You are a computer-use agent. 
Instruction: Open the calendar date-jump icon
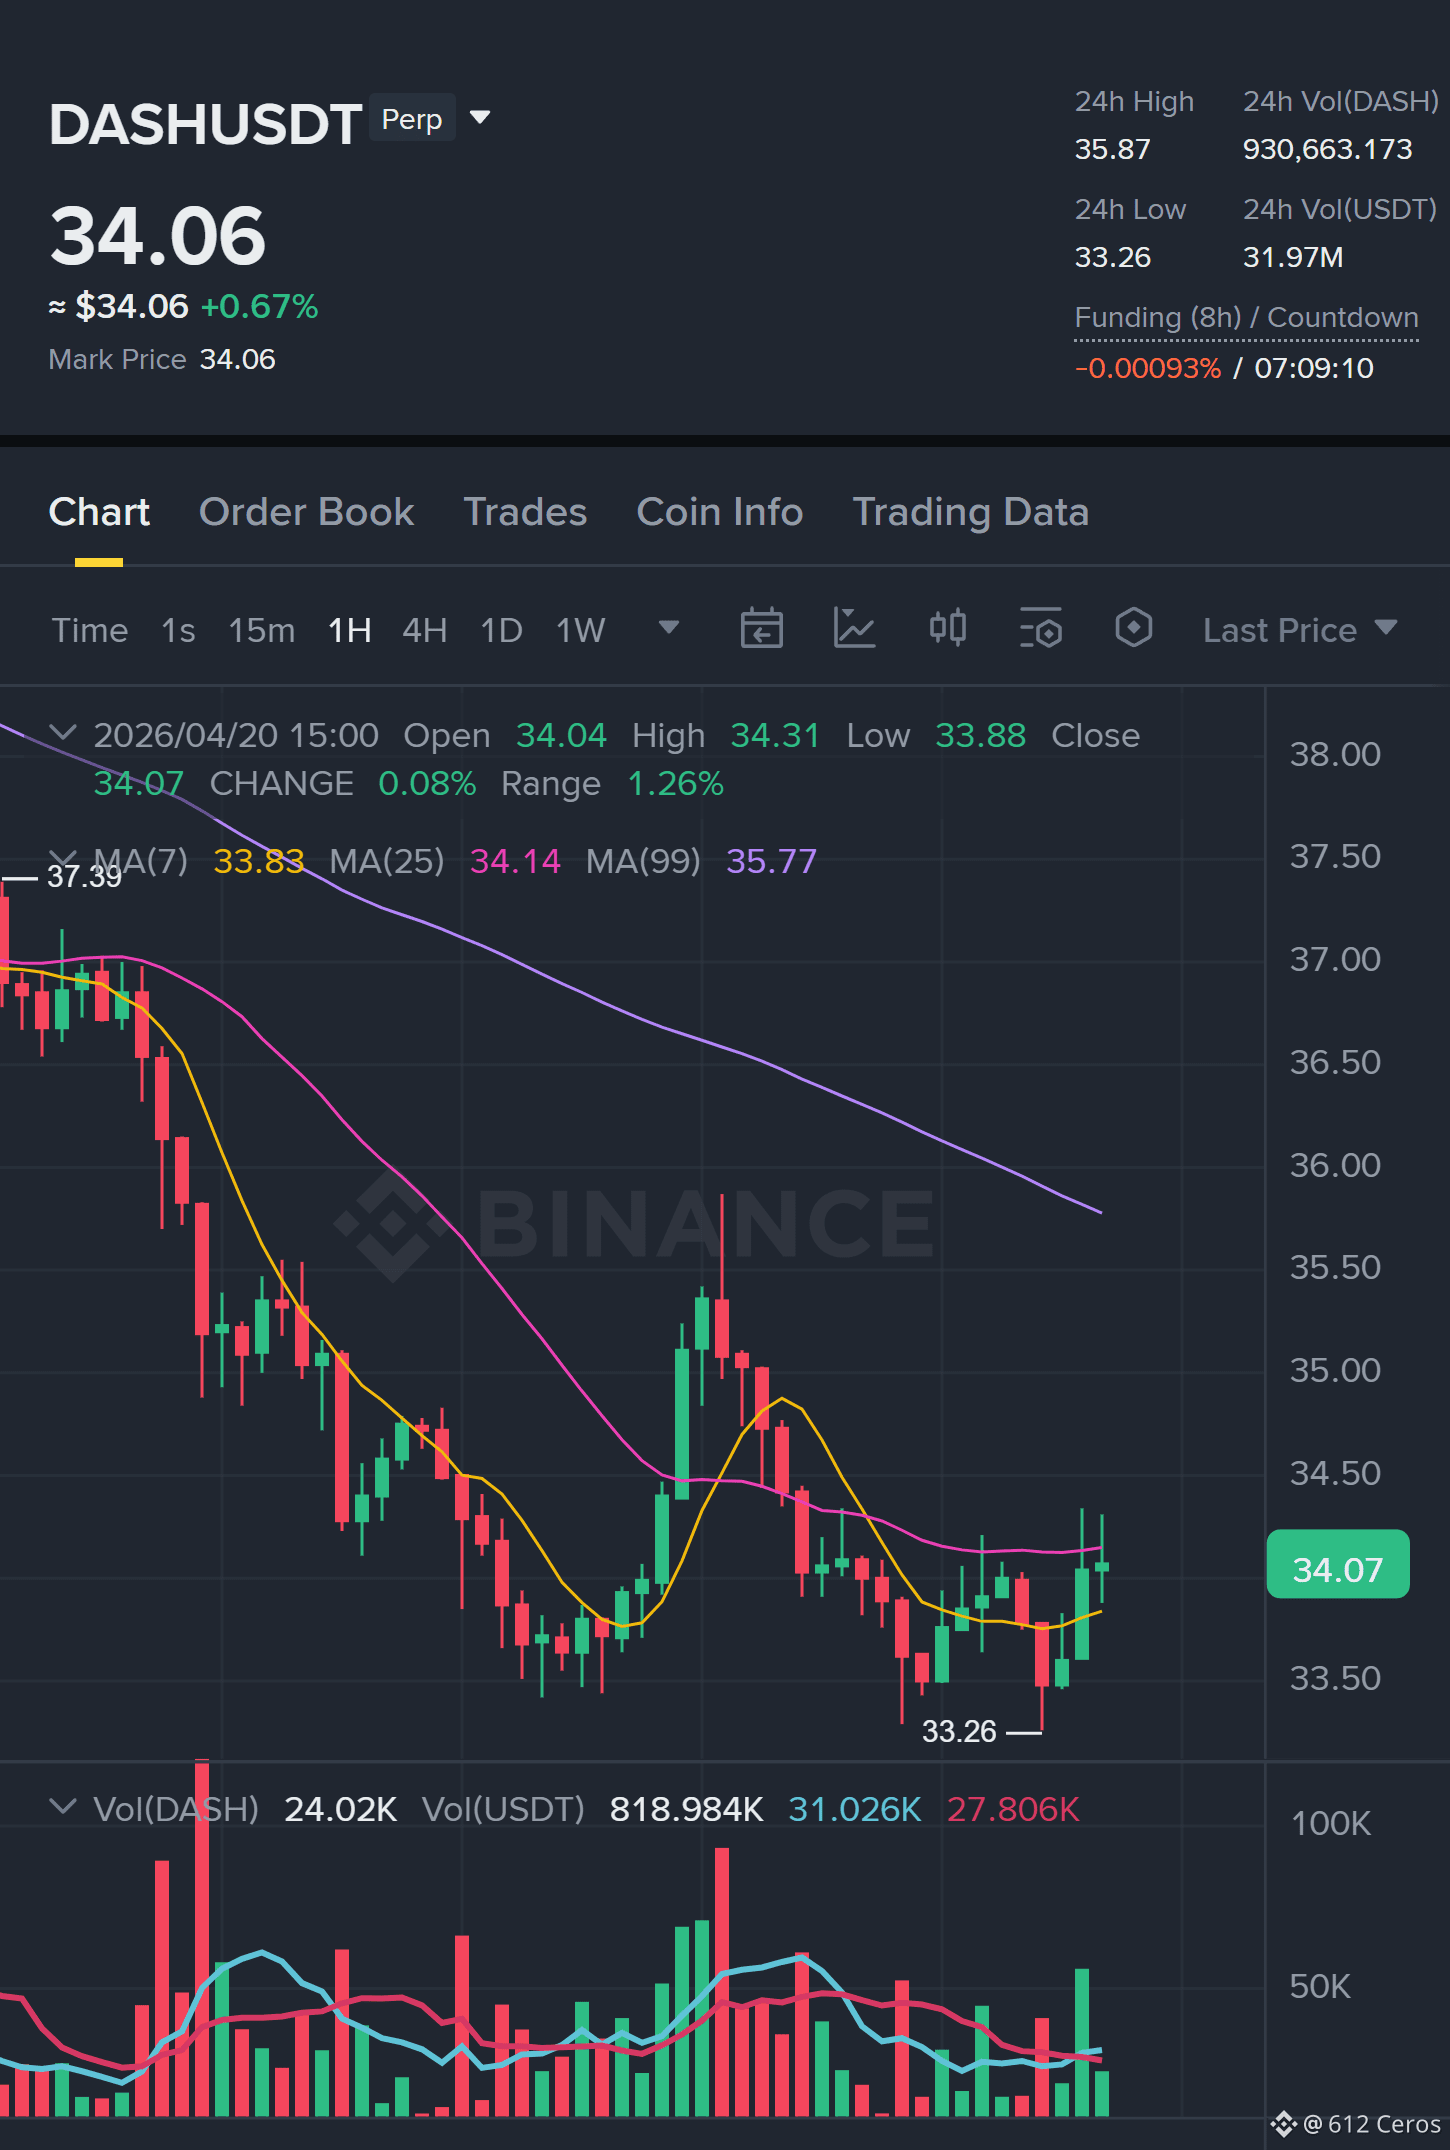point(761,629)
